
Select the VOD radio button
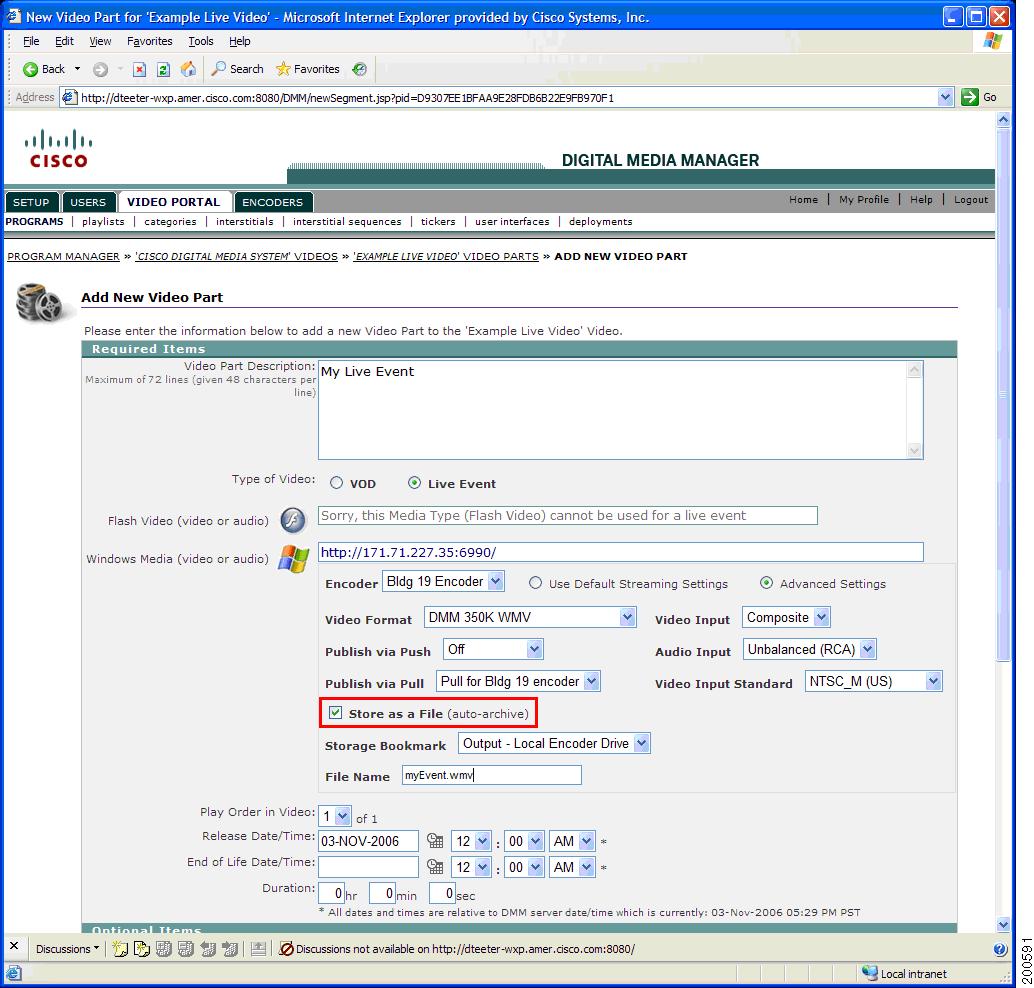tap(337, 482)
